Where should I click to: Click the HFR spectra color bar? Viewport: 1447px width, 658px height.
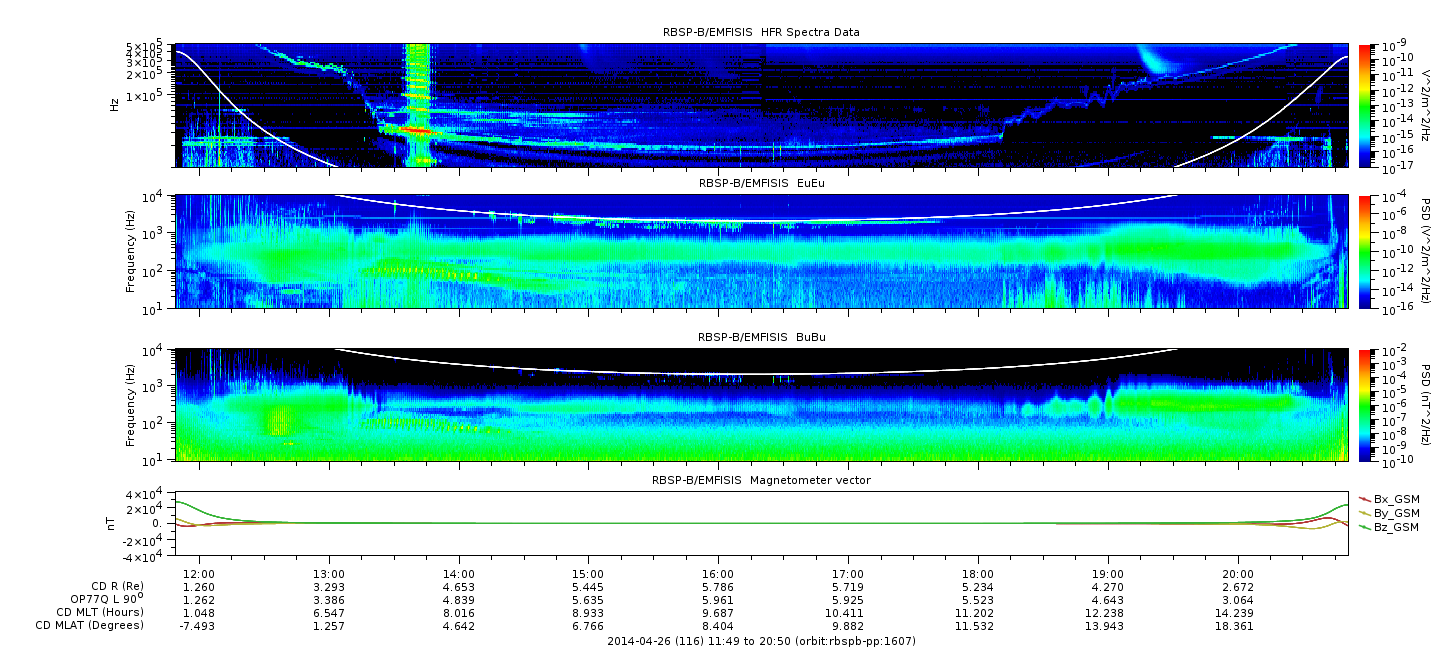point(1365,105)
